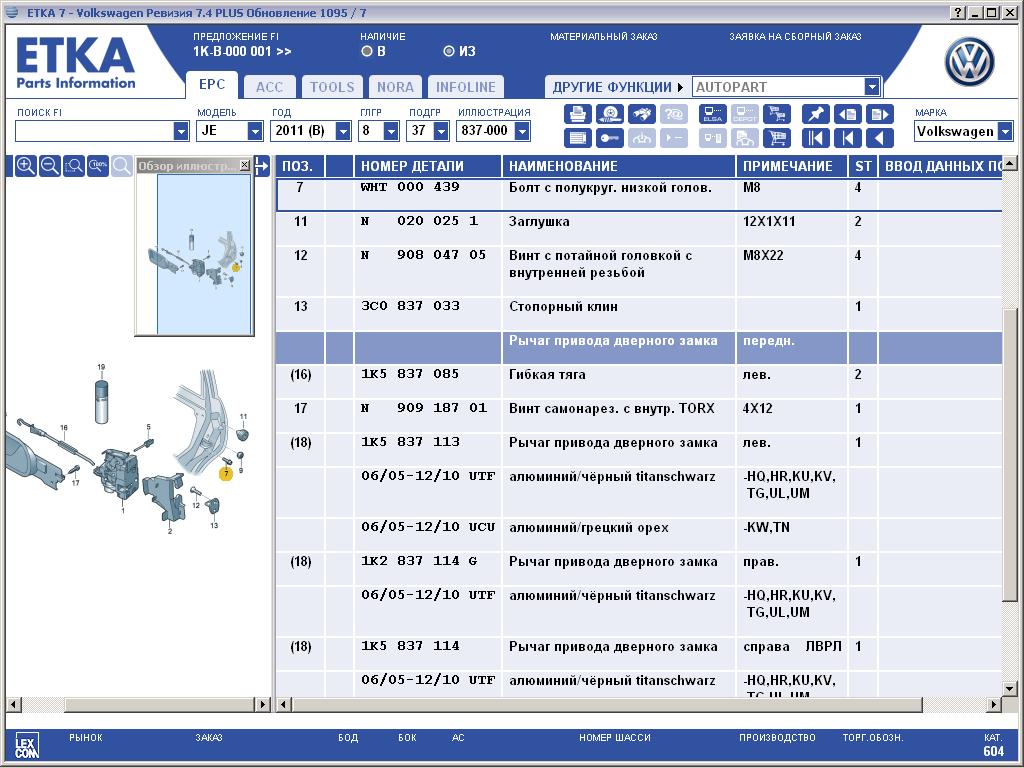
Task: Expand the ГЛГР dropdown showing 8
Action: (391, 131)
